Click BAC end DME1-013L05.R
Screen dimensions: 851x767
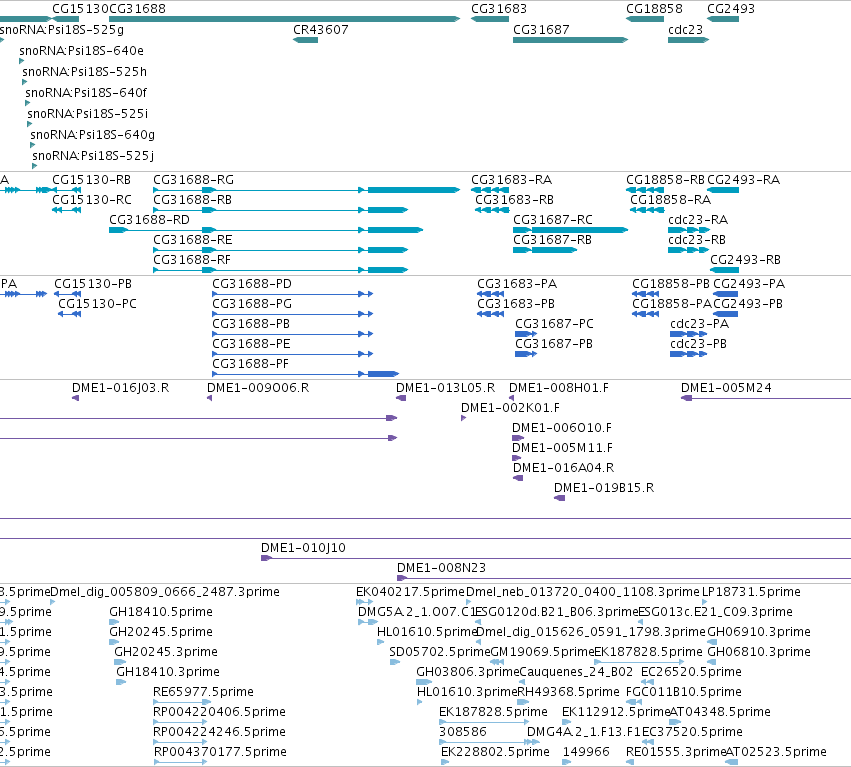coord(445,388)
